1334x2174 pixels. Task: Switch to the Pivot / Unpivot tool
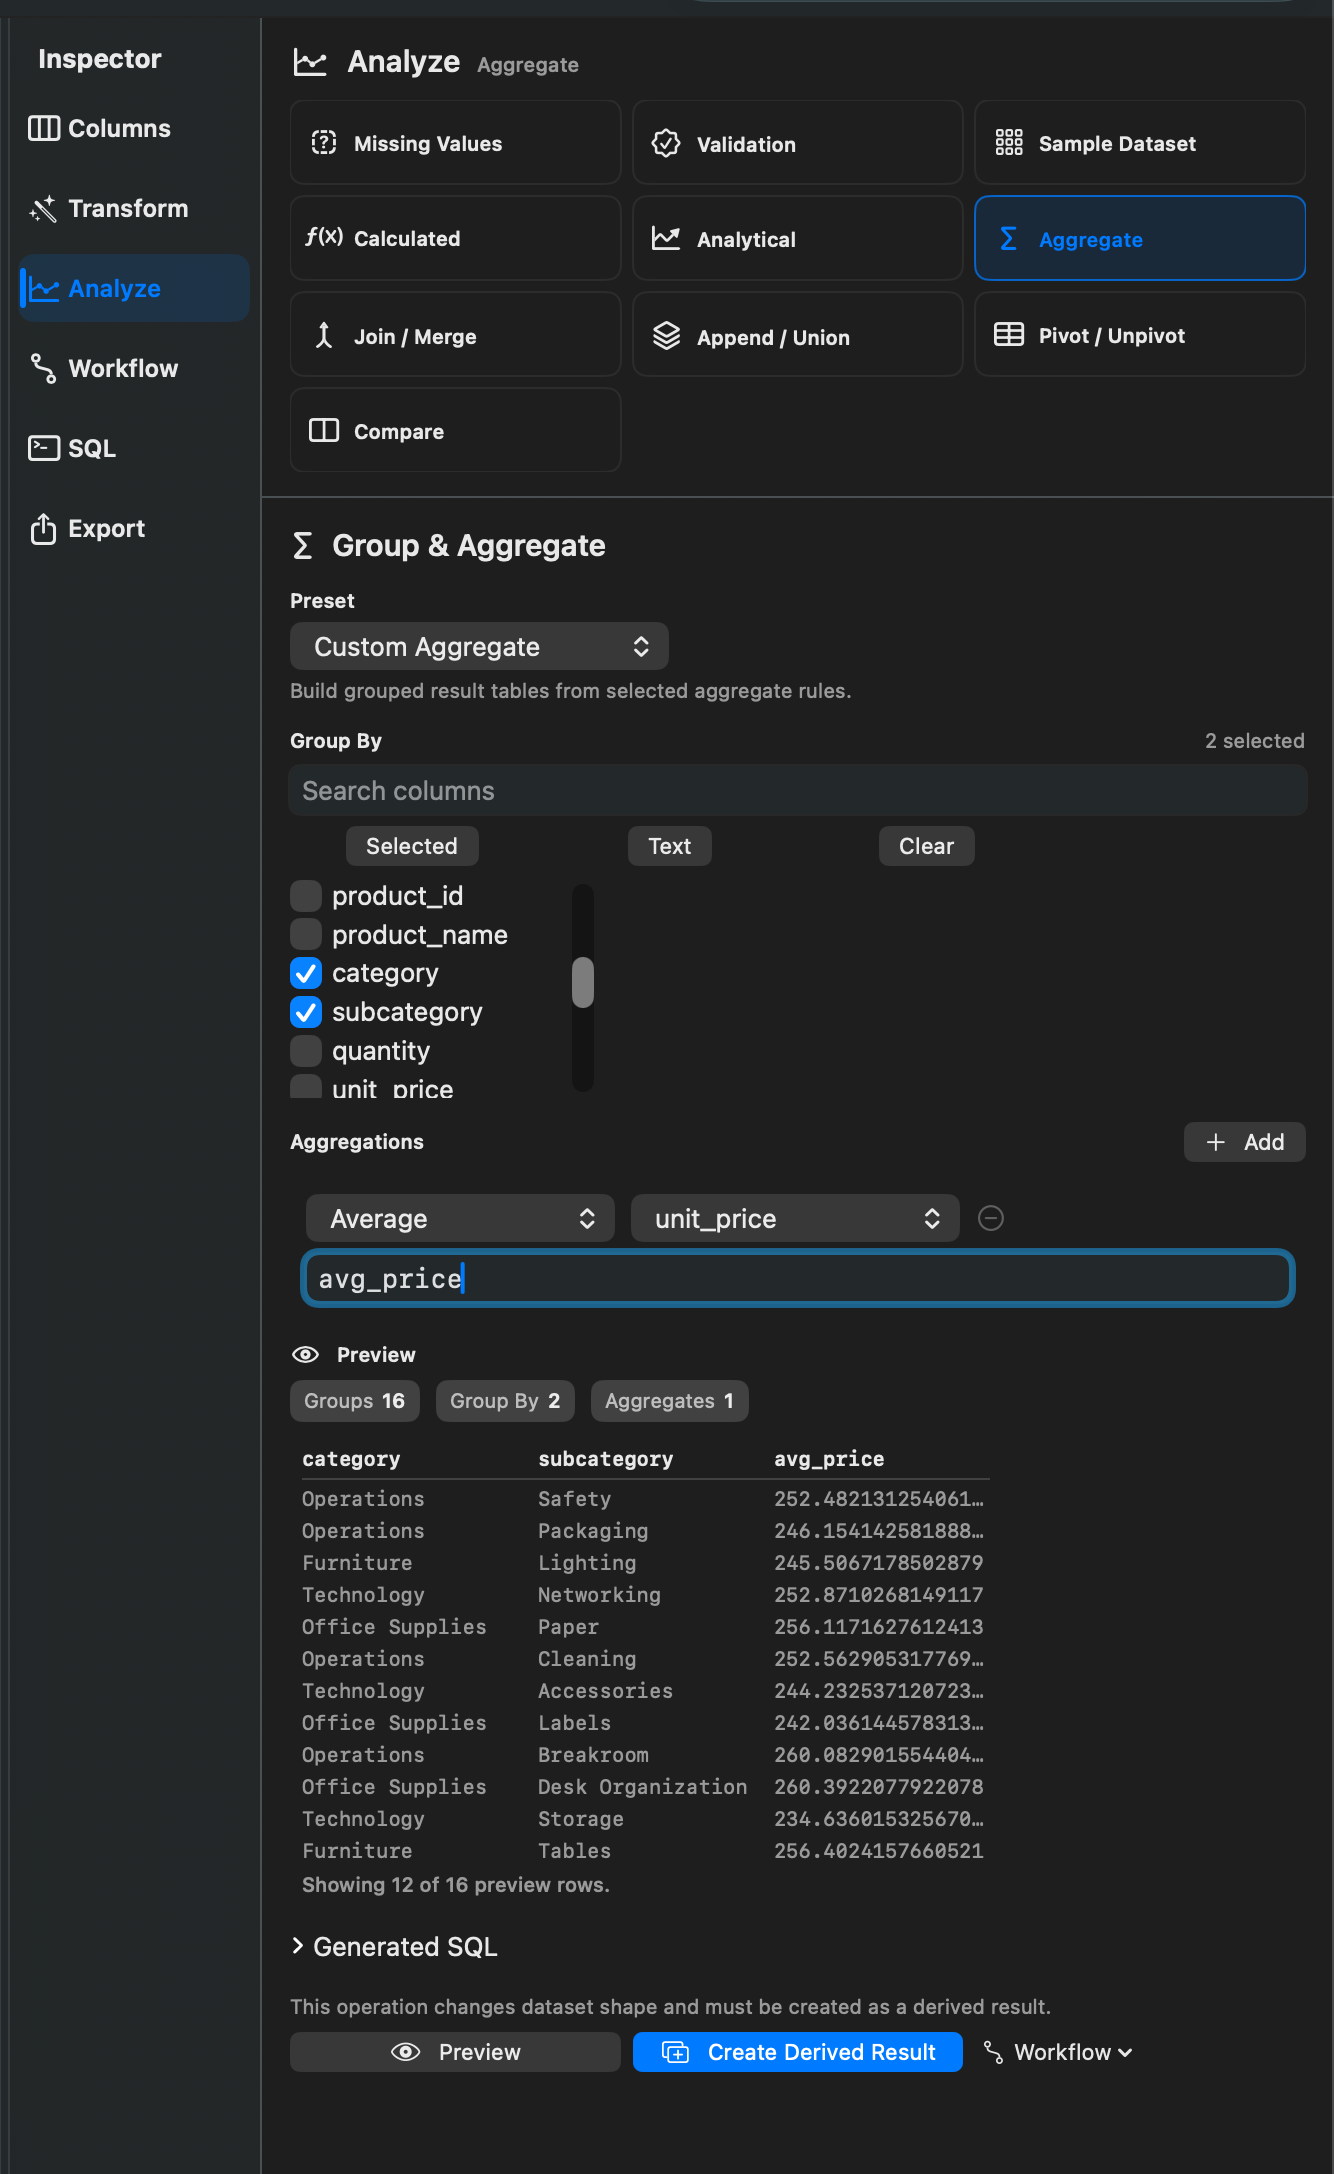point(1140,334)
